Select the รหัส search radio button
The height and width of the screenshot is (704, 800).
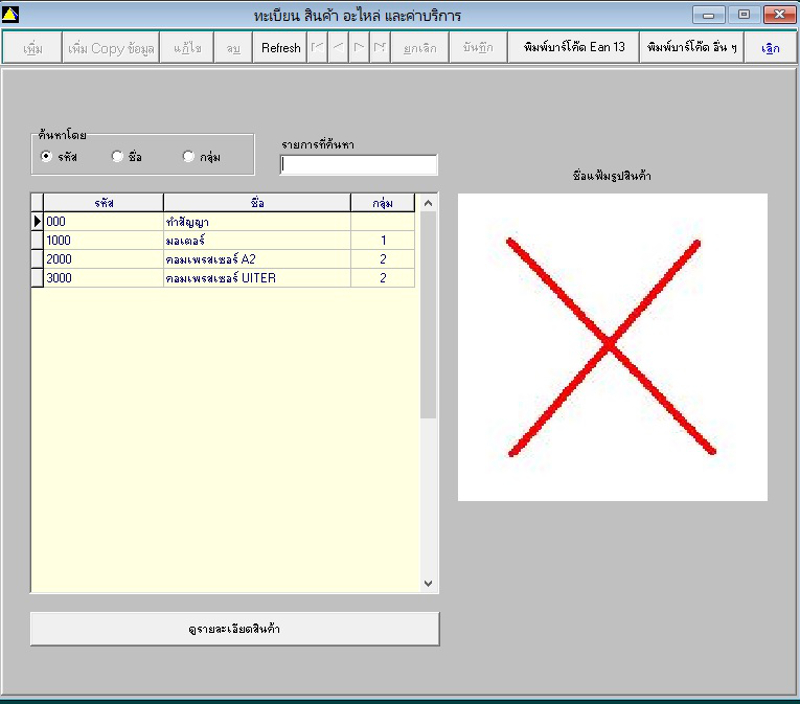click(x=47, y=157)
